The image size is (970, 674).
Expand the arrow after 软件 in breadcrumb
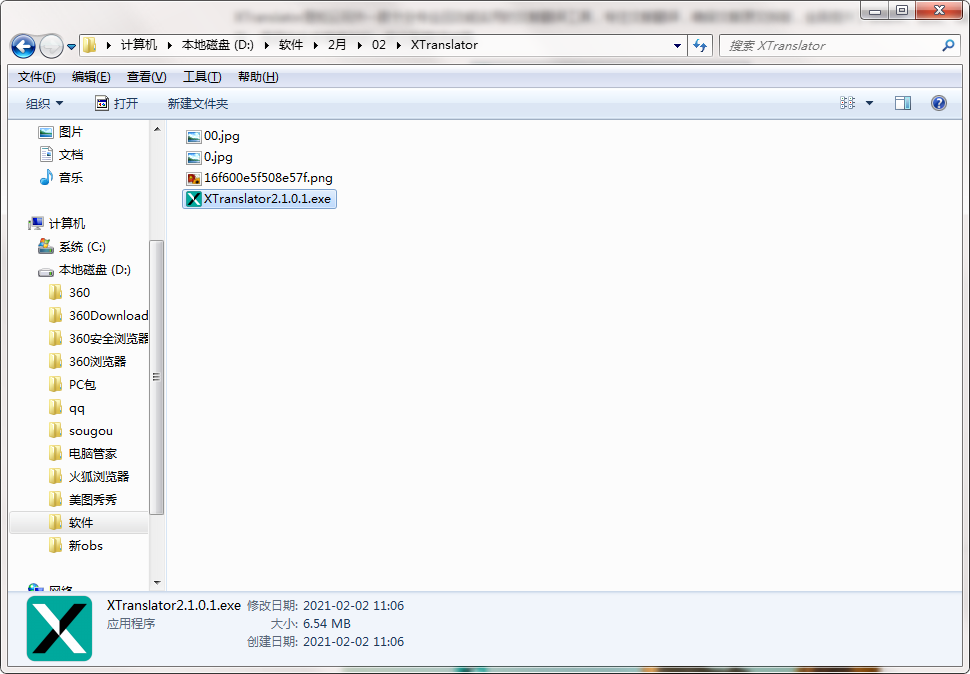pyautogui.click(x=315, y=45)
